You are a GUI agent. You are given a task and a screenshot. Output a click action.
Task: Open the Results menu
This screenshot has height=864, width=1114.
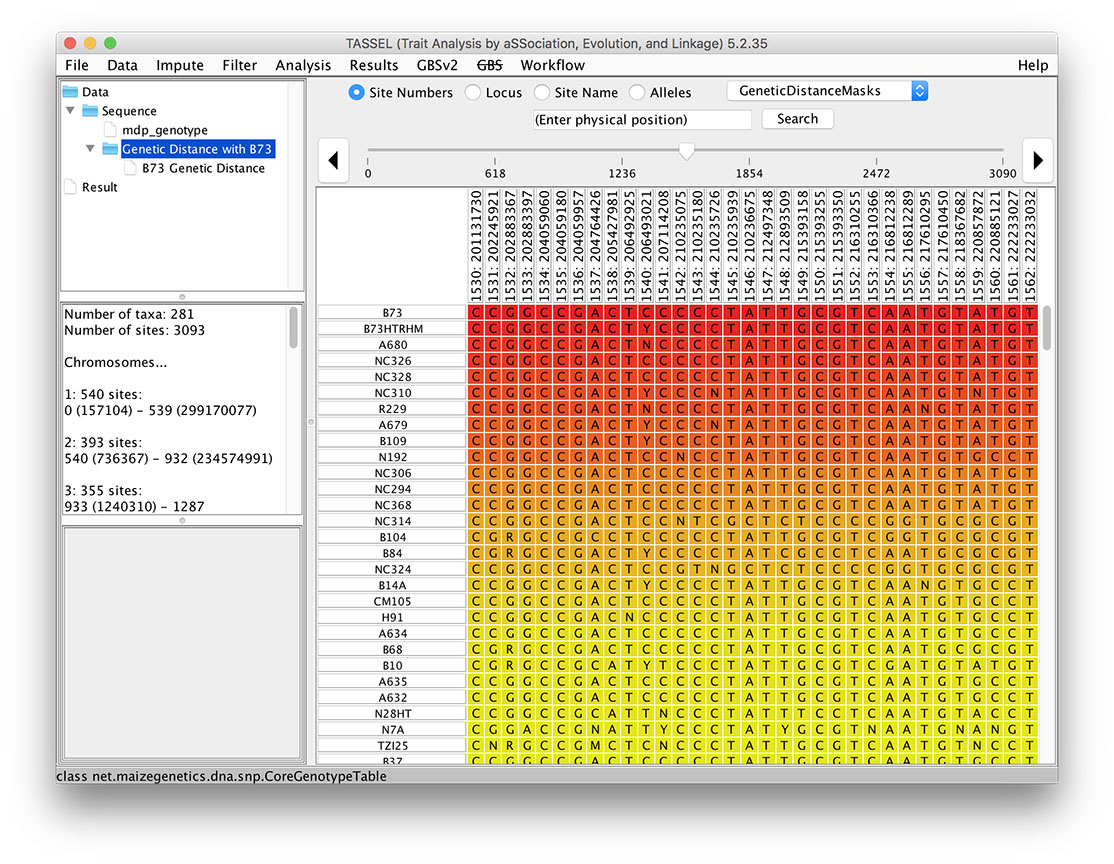374,65
